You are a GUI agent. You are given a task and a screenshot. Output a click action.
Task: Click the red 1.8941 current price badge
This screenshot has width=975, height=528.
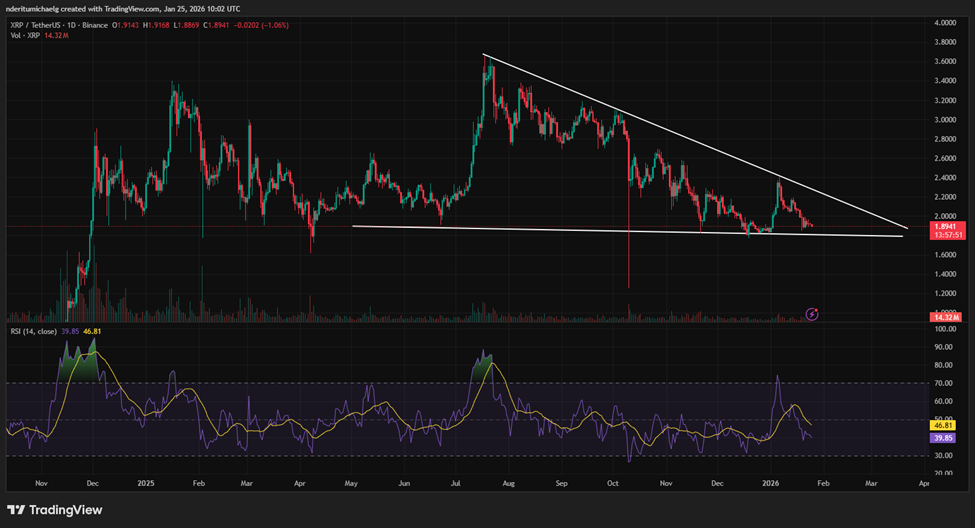pyautogui.click(x=946, y=227)
